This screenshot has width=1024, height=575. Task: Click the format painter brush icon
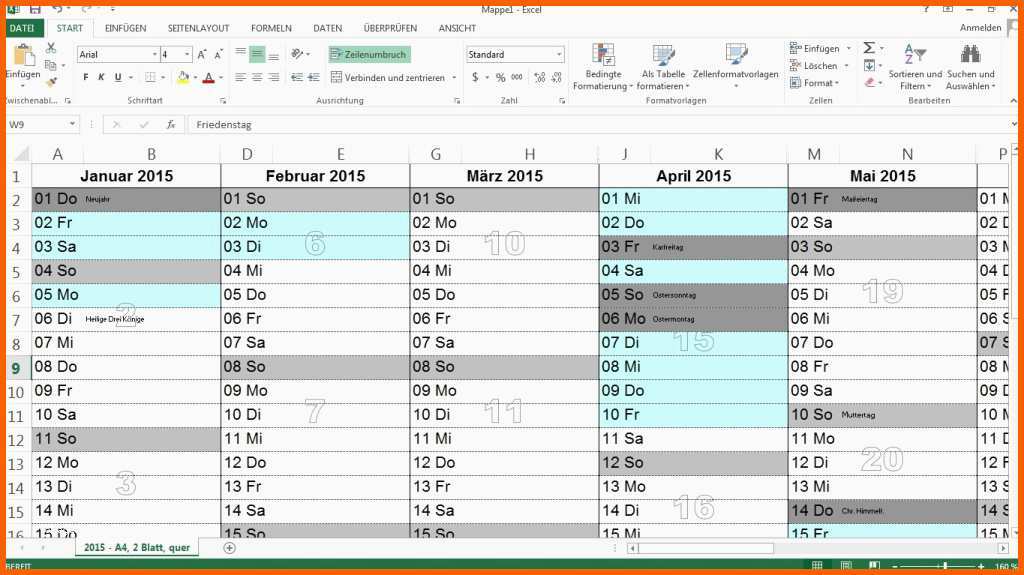pyautogui.click(x=51, y=82)
